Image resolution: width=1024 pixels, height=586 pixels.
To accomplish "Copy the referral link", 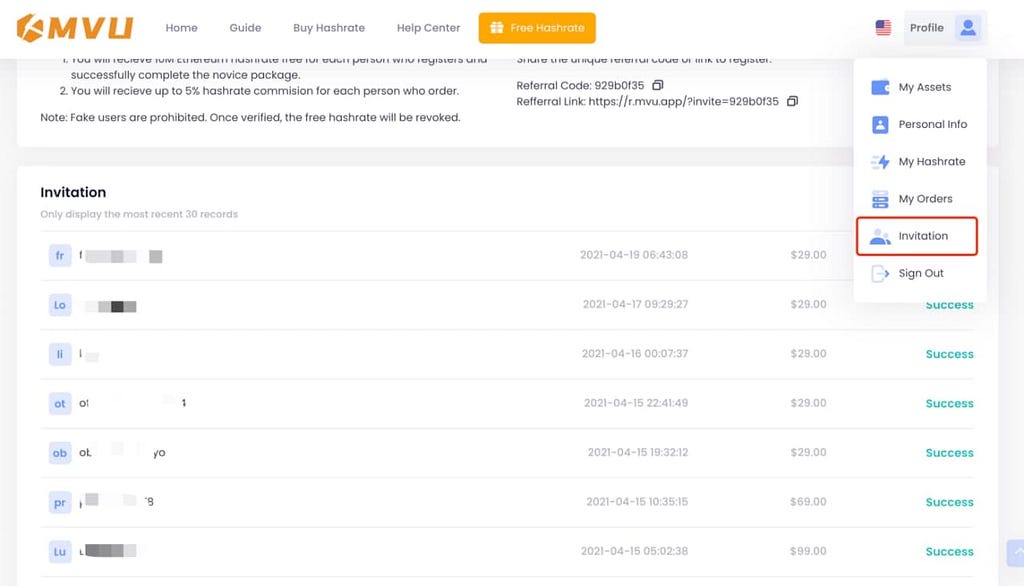I will pos(792,101).
